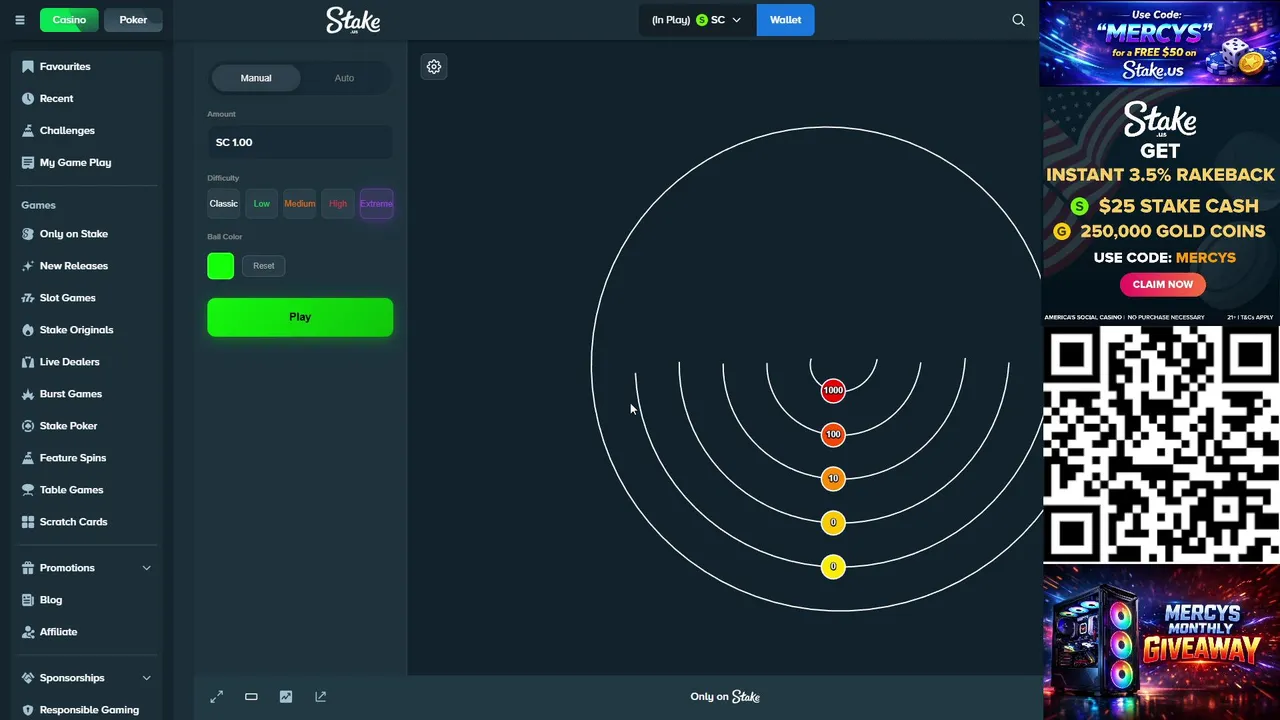
Task: Select Extreme difficulty
Action: coord(377,204)
